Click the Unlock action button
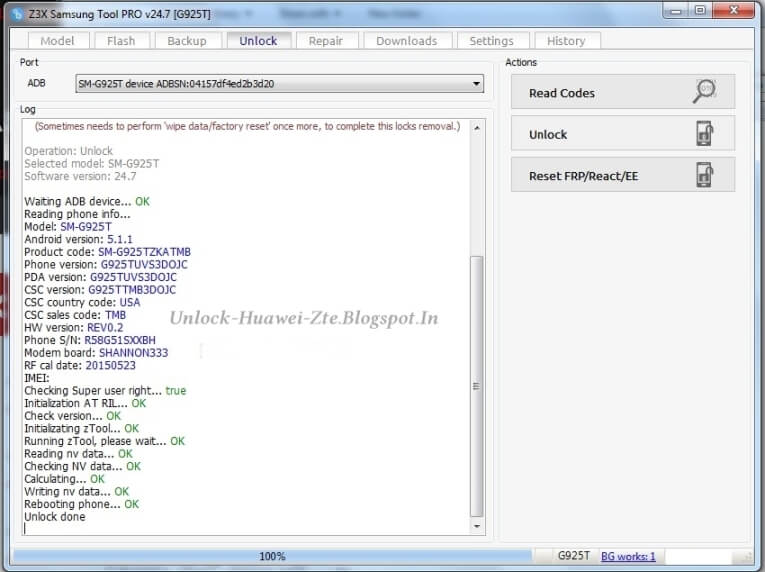The width and height of the screenshot is (765, 572). coord(623,133)
